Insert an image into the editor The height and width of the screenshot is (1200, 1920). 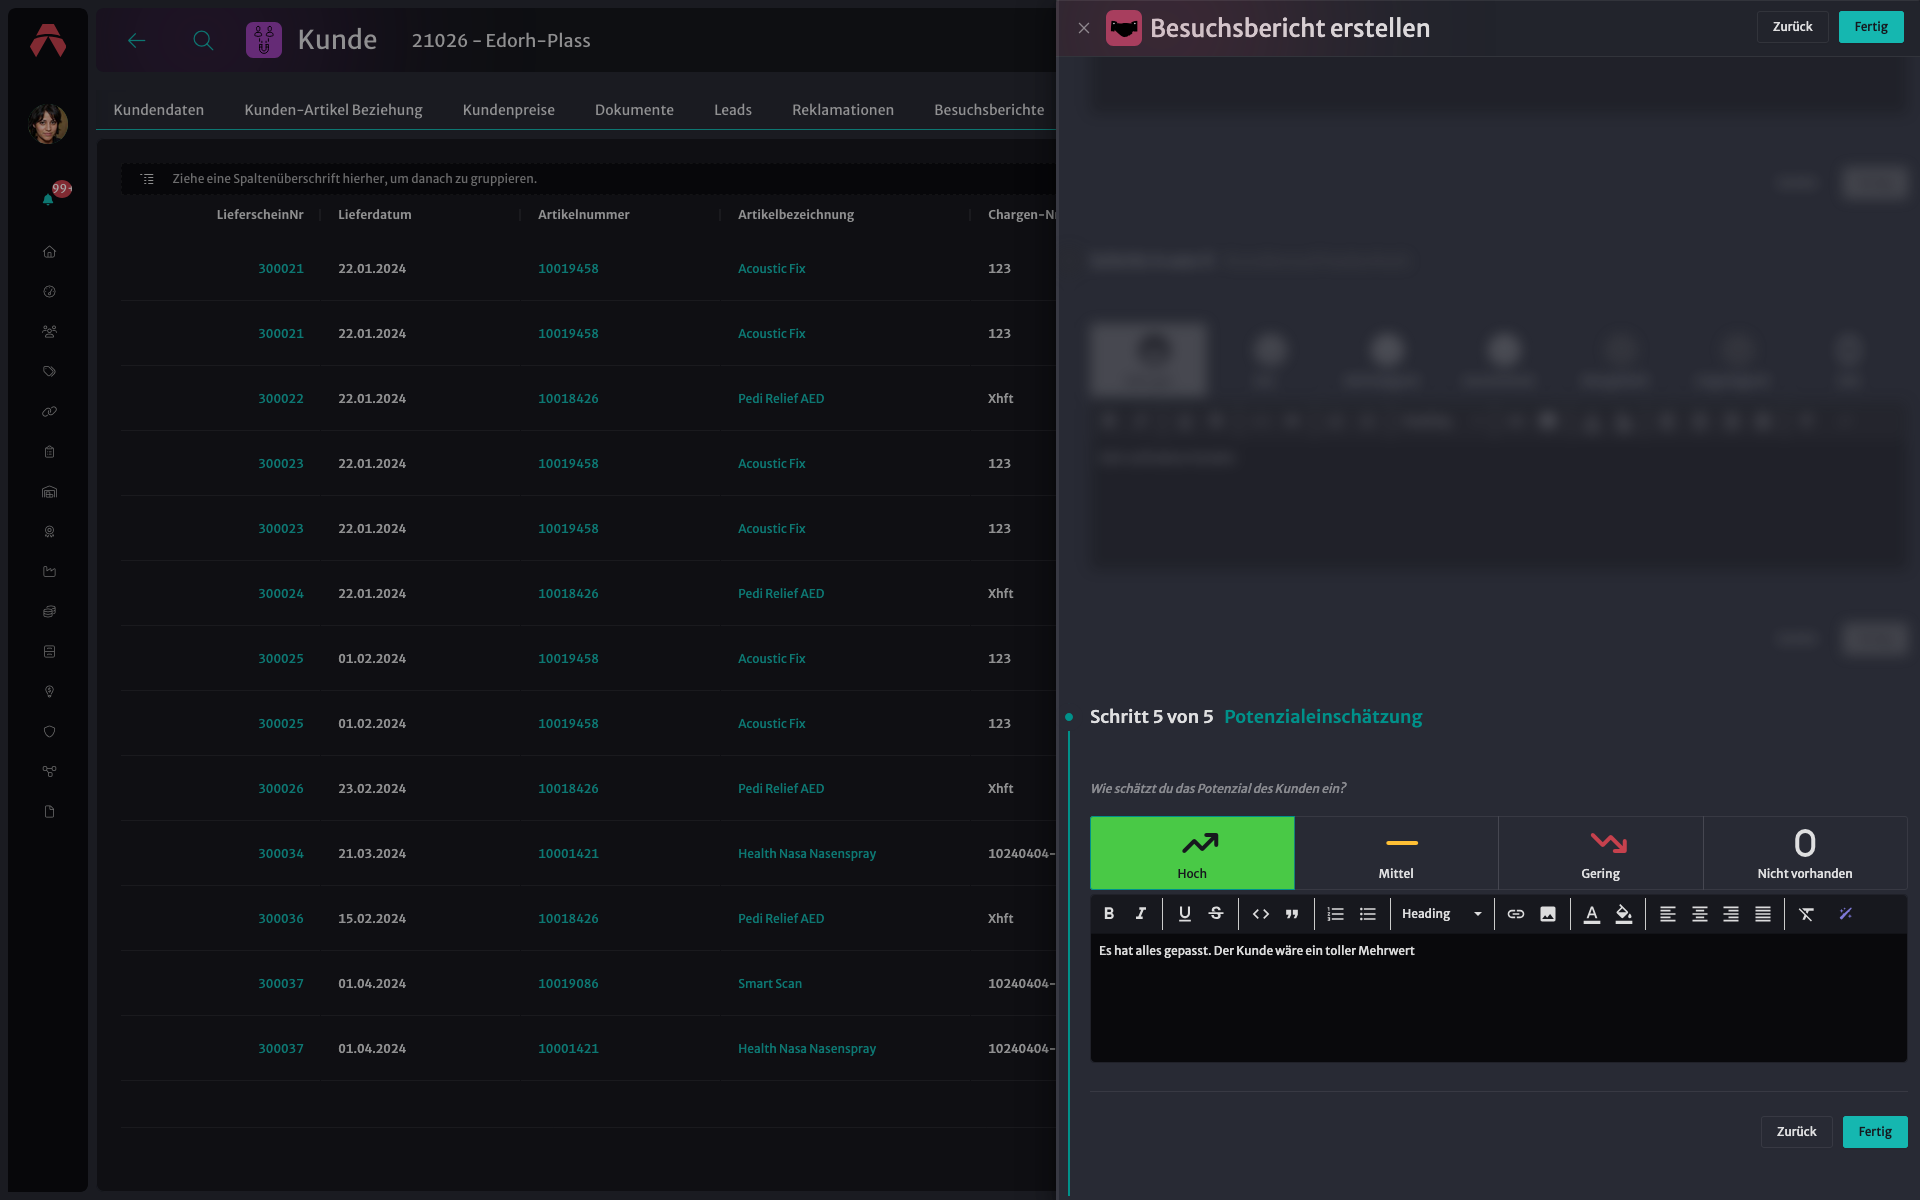(x=1548, y=914)
